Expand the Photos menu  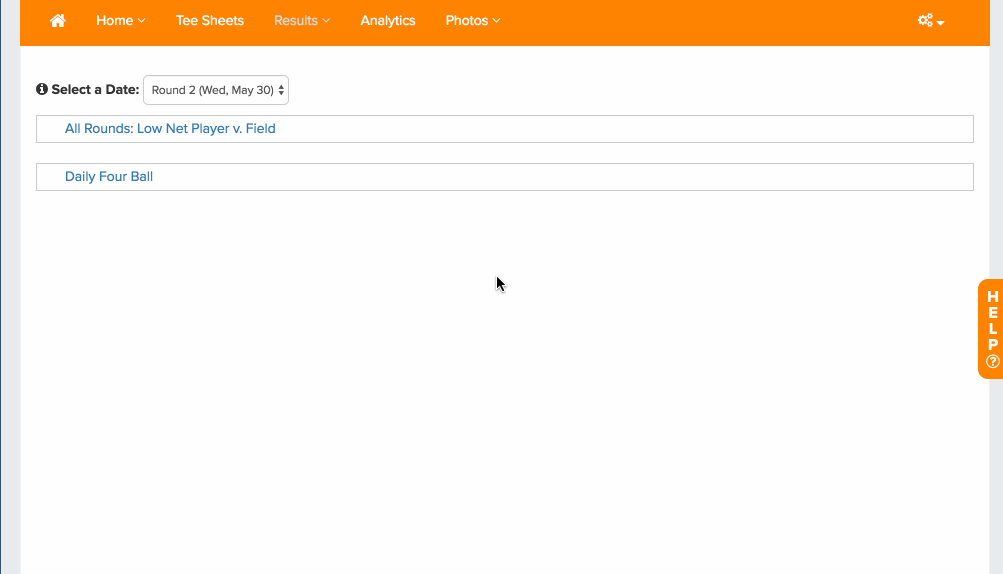click(x=473, y=20)
